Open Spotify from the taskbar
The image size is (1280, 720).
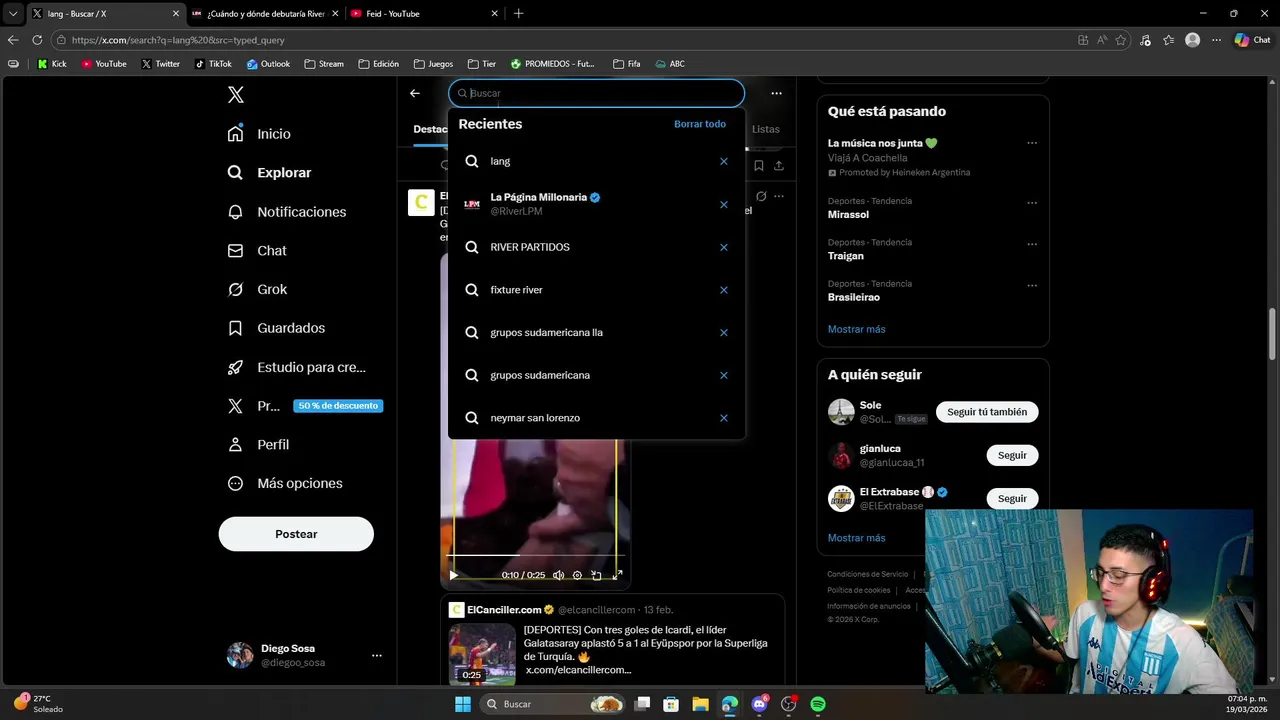click(818, 704)
